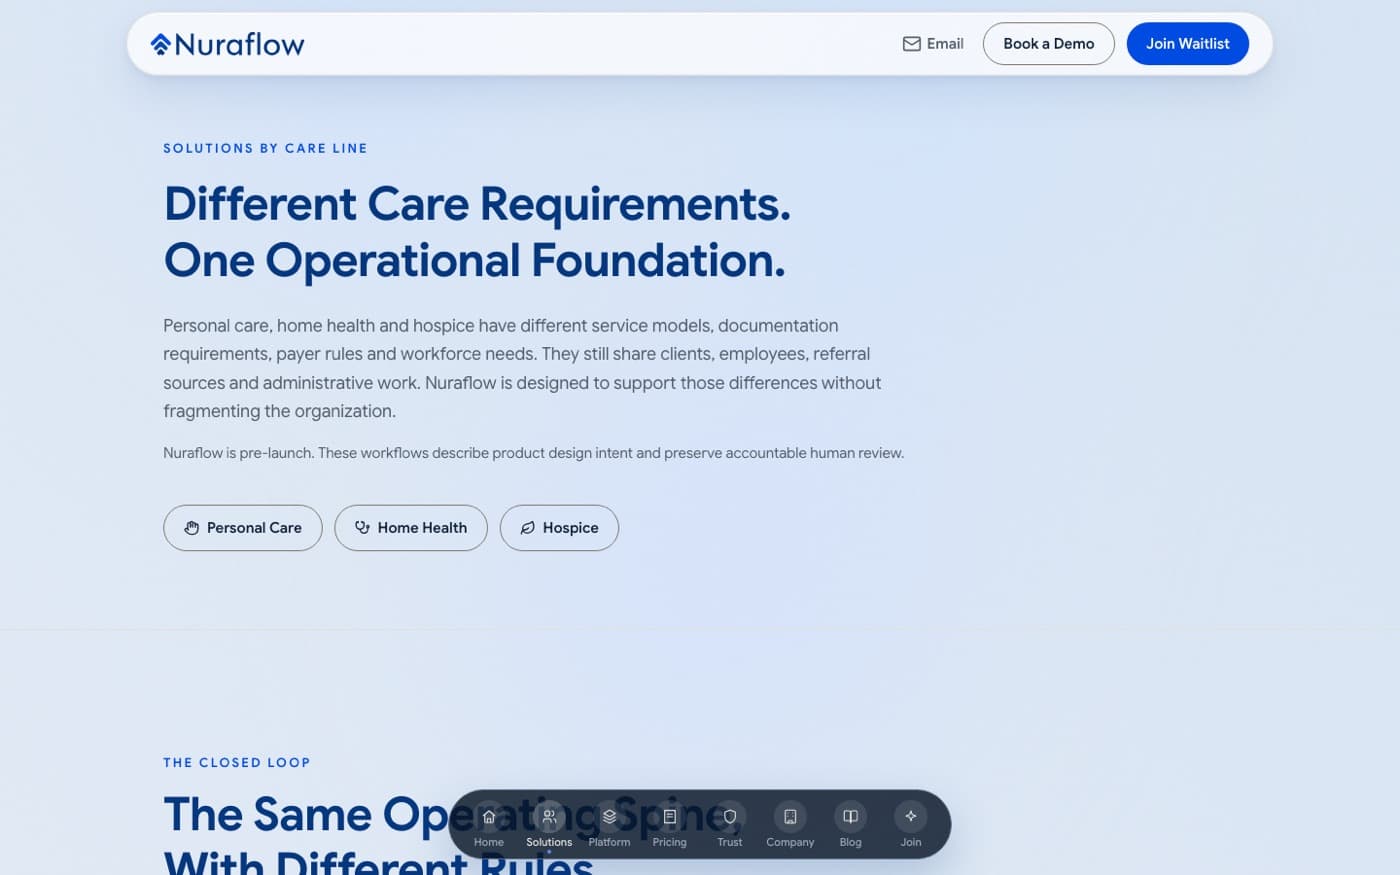Book a Demo
This screenshot has height=875, width=1400.
pyautogui.click(x=1049, y=44)
